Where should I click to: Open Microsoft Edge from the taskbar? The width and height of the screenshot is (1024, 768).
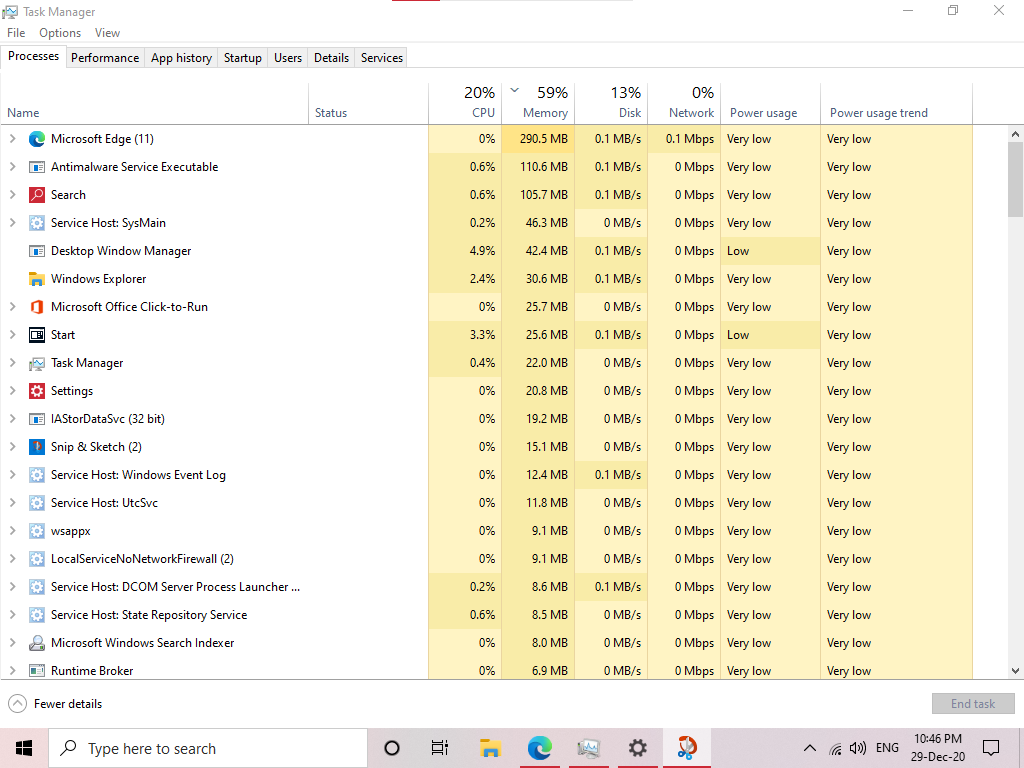[539, 748]
